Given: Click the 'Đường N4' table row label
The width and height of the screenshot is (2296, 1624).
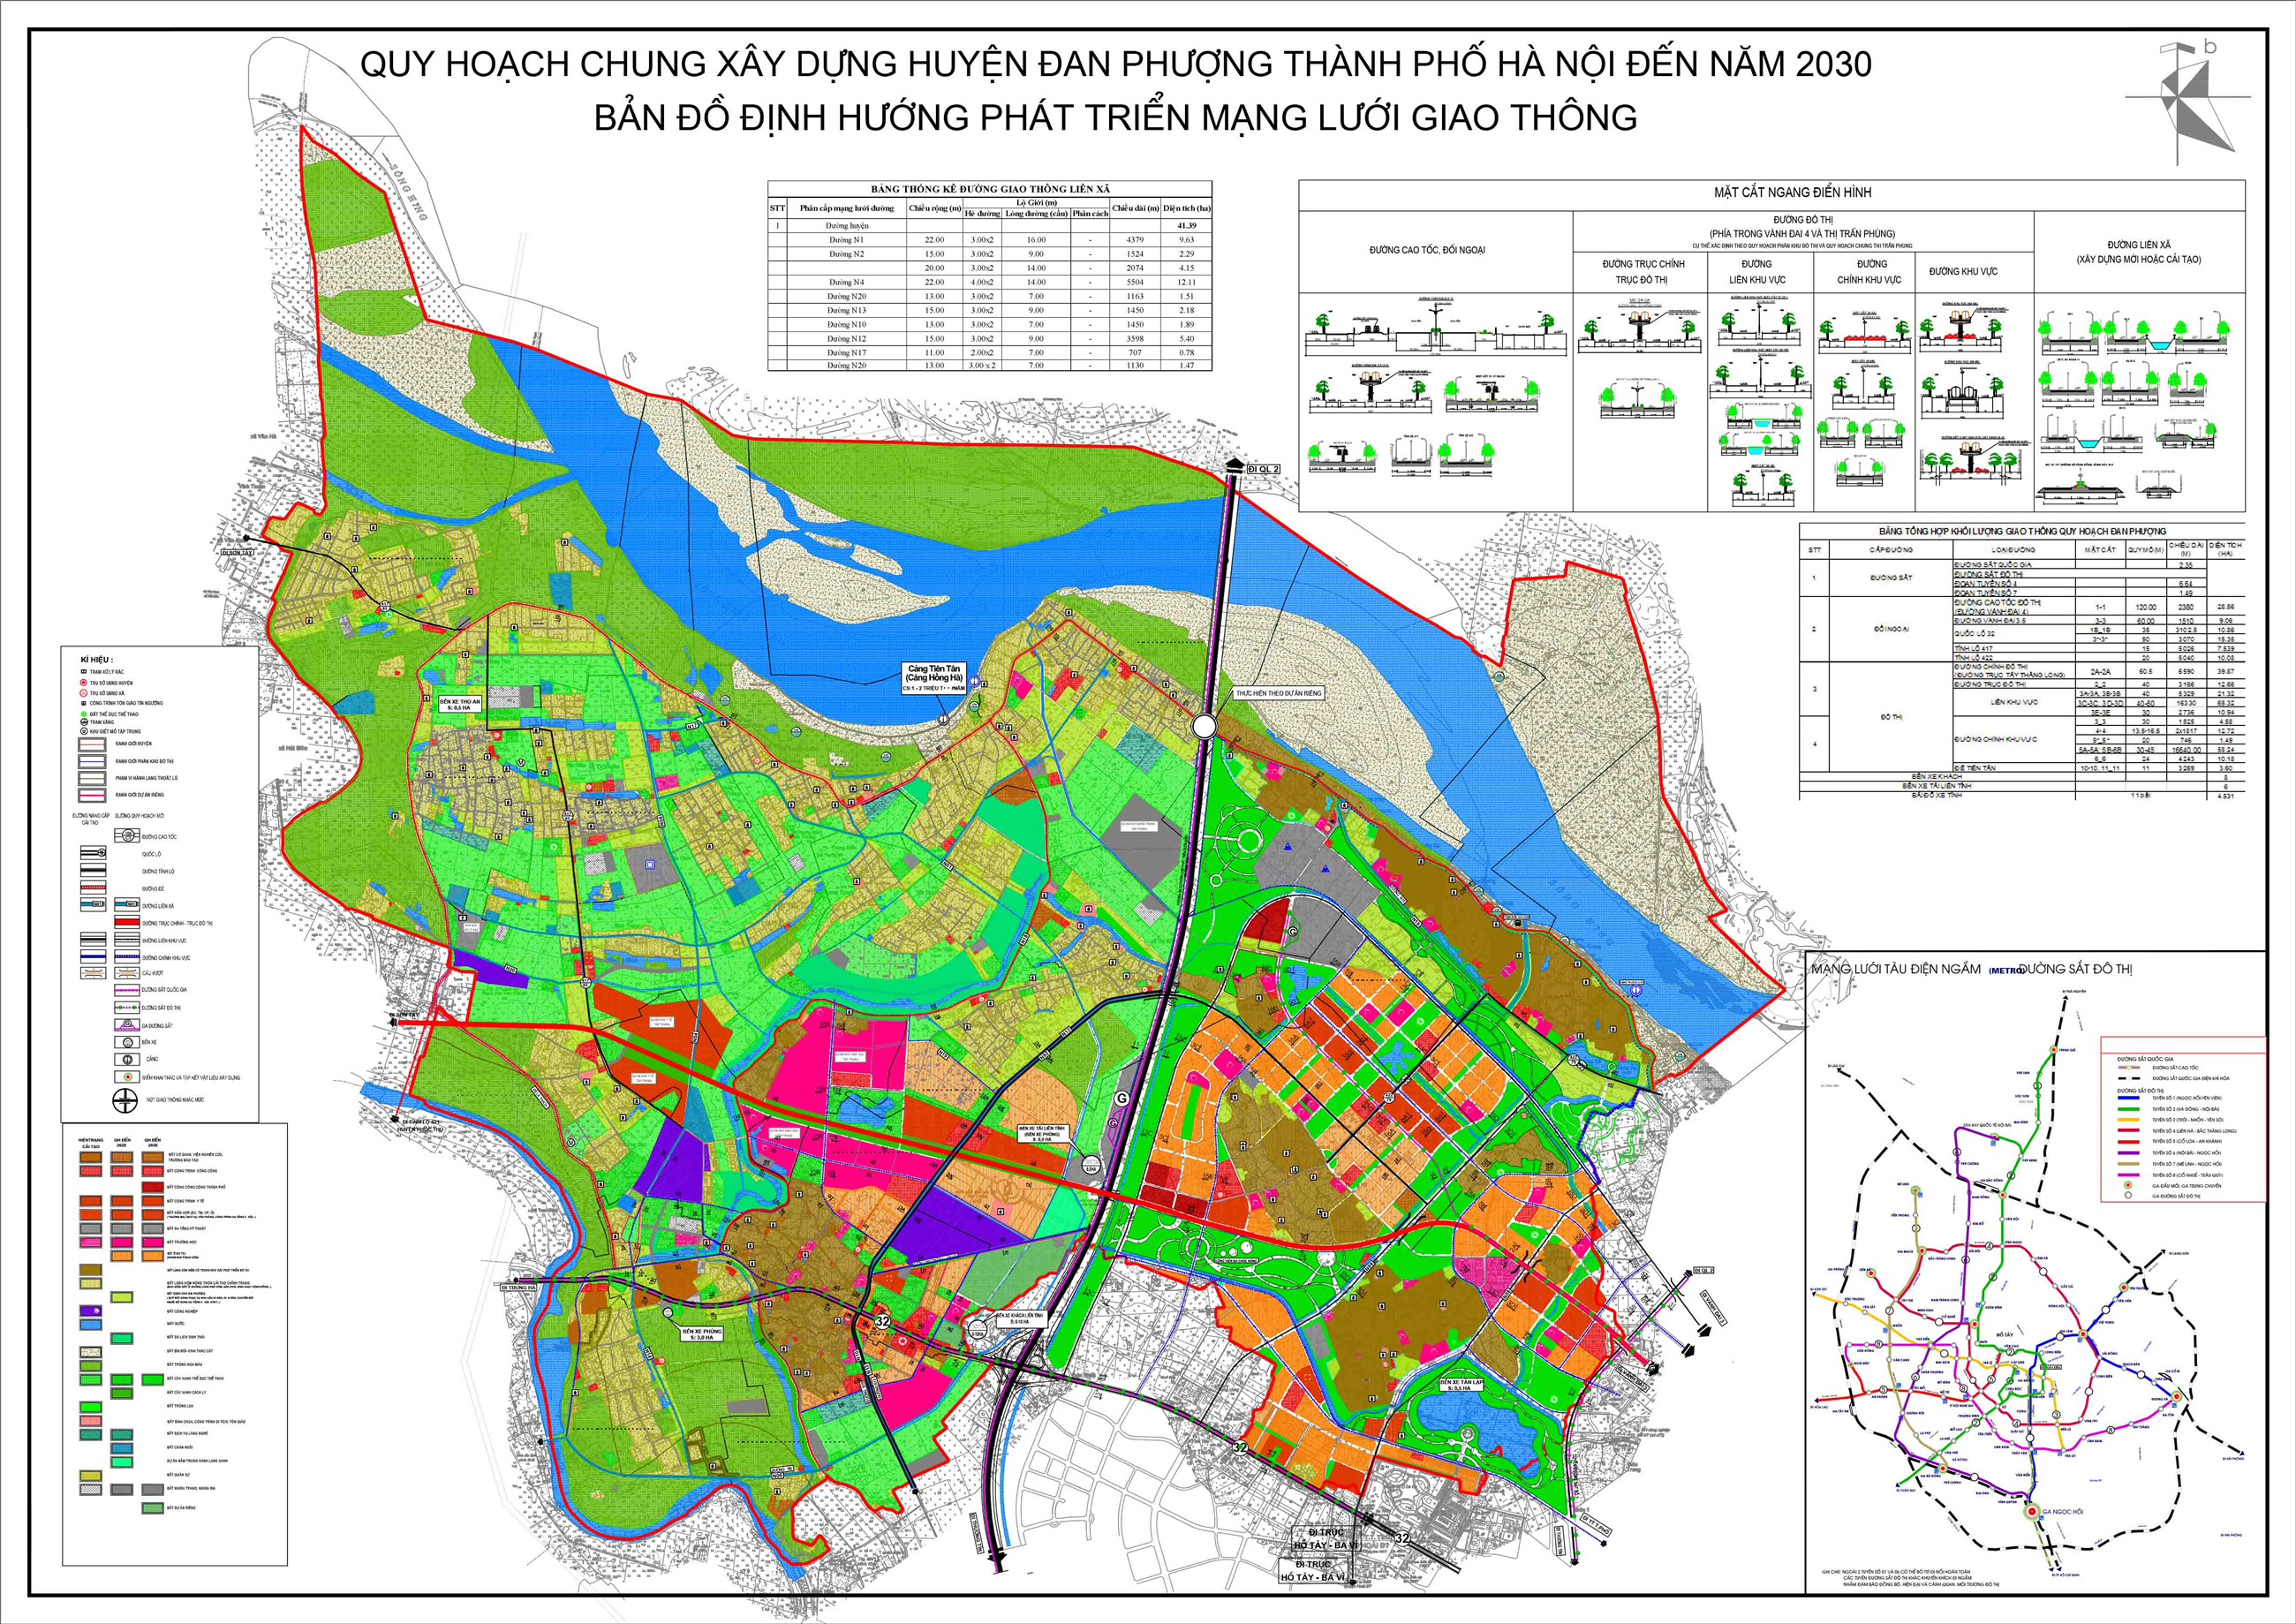Looking at the screenshot, I should [x=847, y=282].
